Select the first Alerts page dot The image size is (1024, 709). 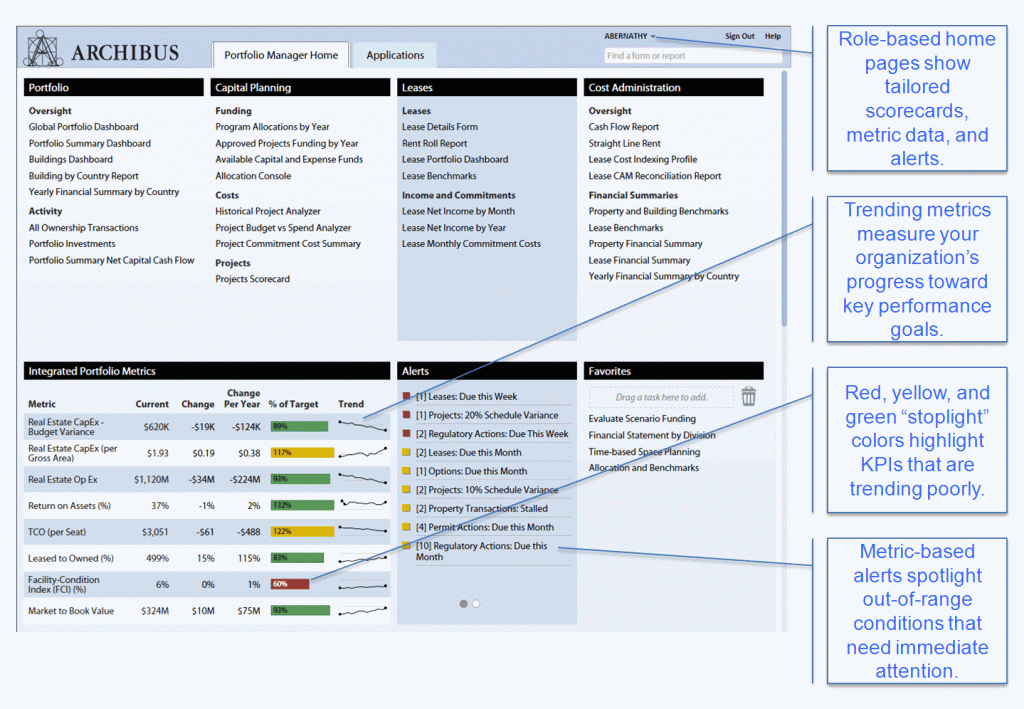tap(463, 604)
